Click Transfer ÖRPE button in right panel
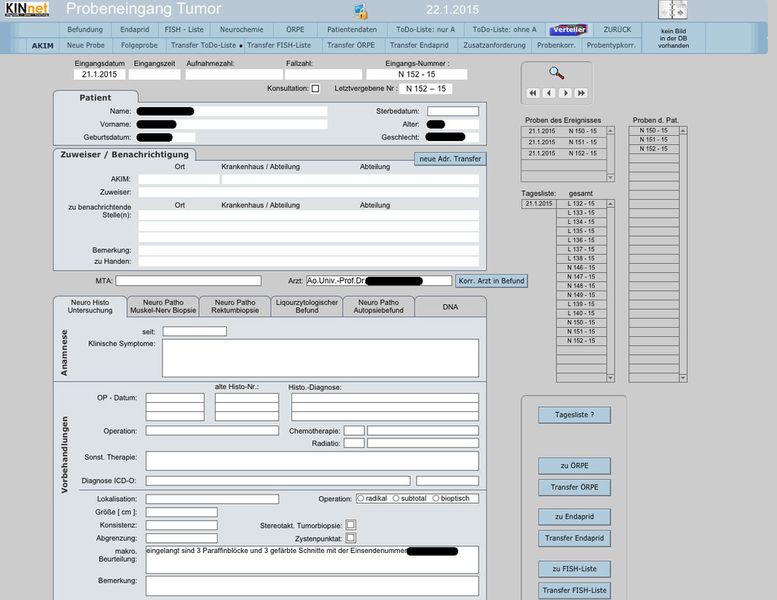 [x=574, y=487]
